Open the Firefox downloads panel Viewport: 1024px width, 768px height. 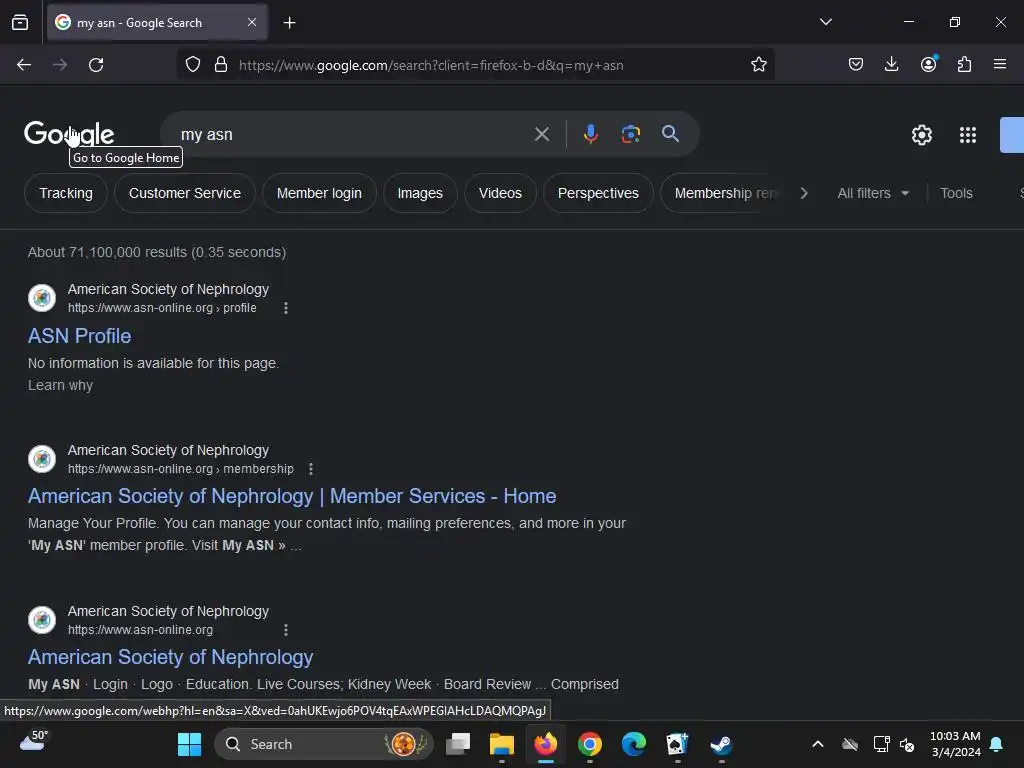891,64
